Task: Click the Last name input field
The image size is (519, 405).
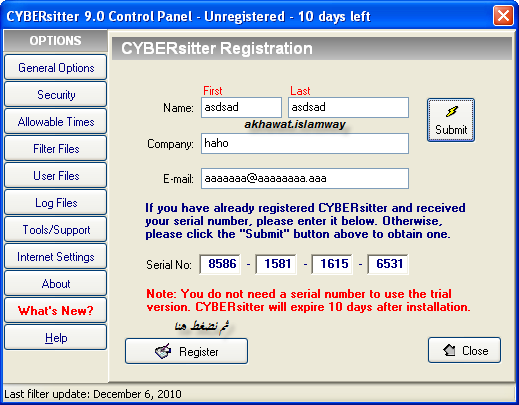Action: point(348,107)
